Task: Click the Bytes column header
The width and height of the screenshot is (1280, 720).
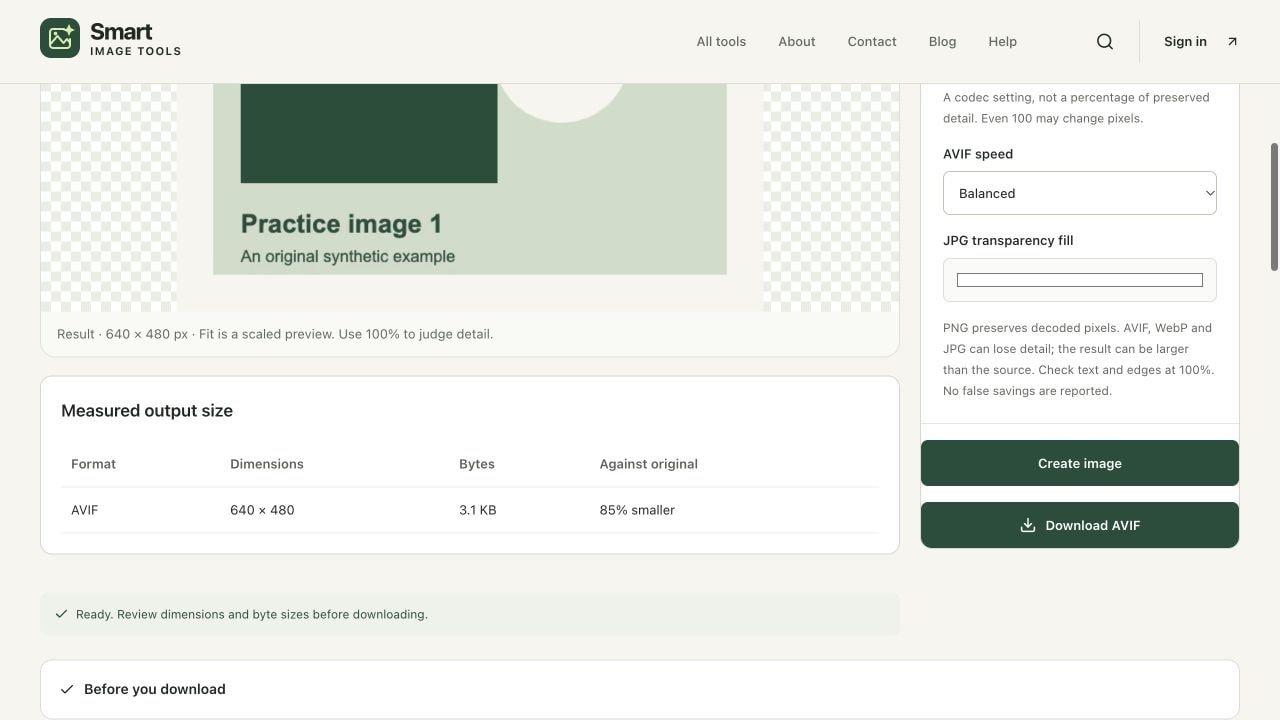Action: (477, 464)
